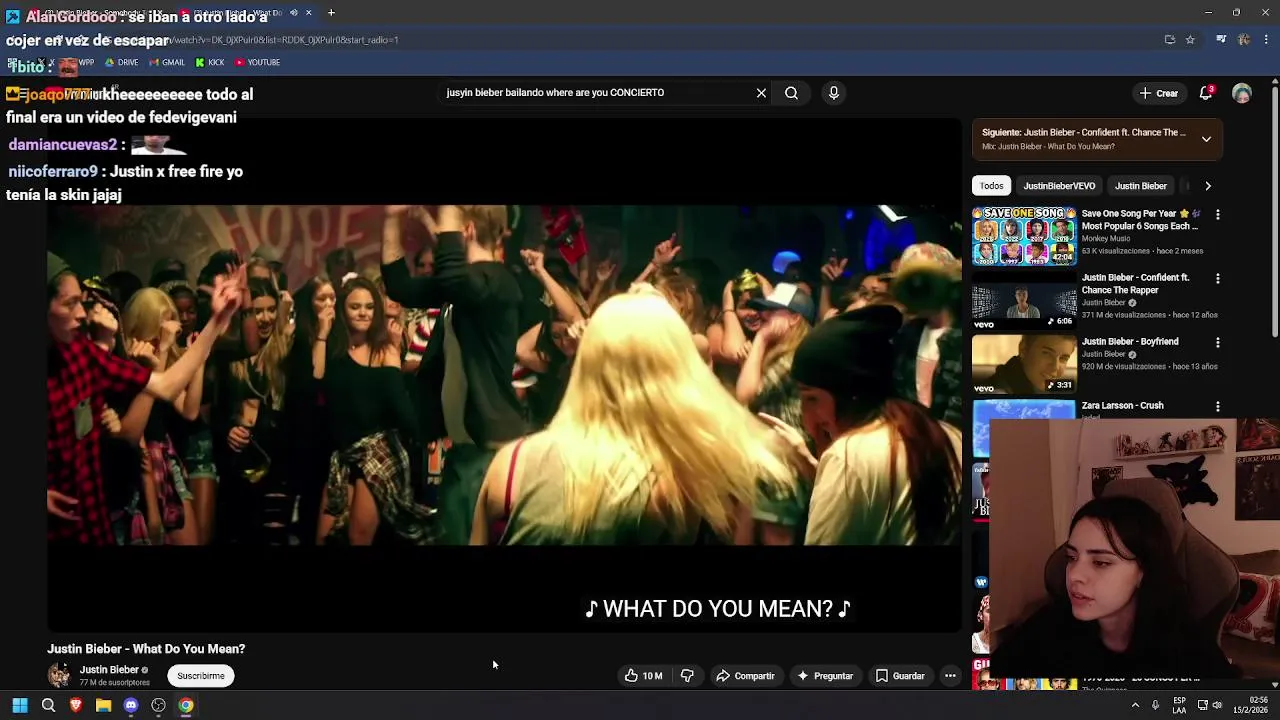Click the Suscribirme button
Viewport: 1280px width, 720px height.
[x=201, y=676]
